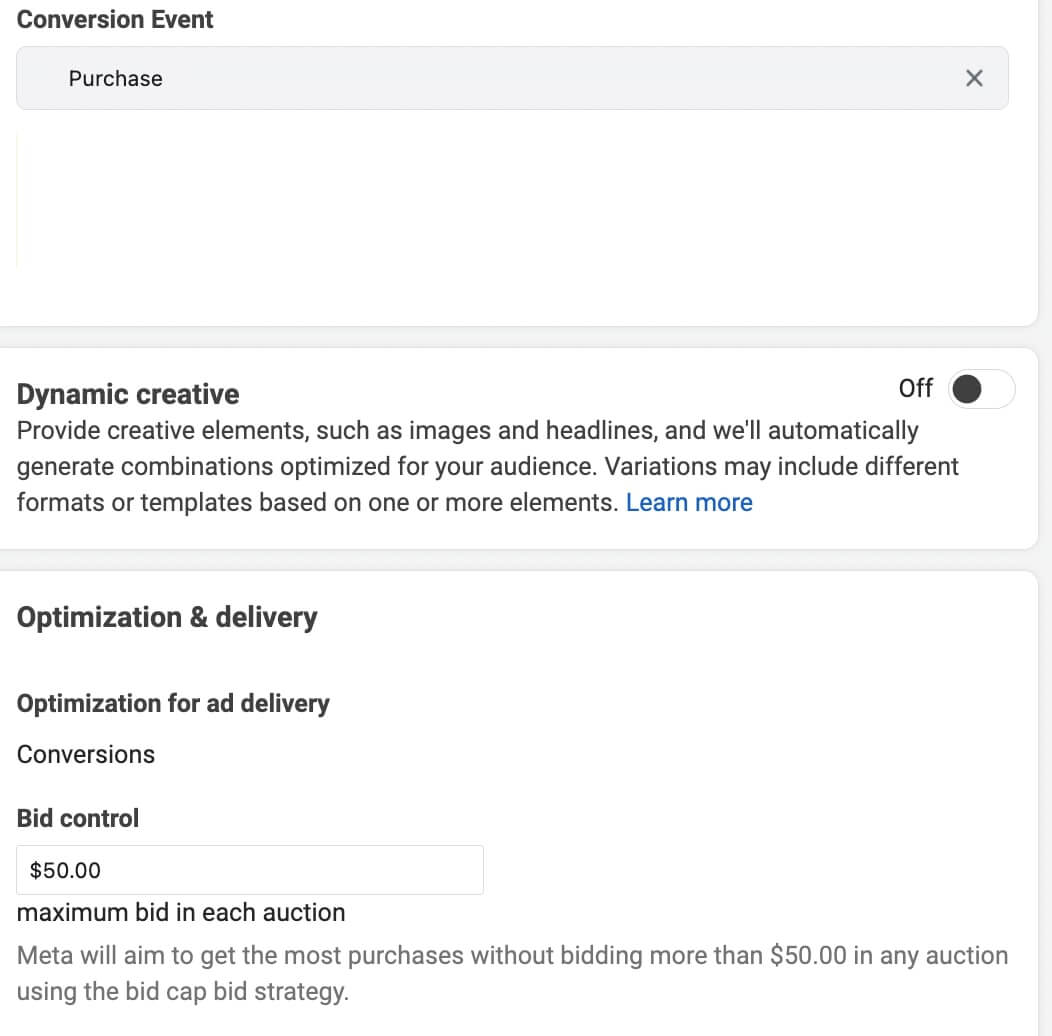
Task: Click the Off label beside the switch
Action: [x=916, y=388]
